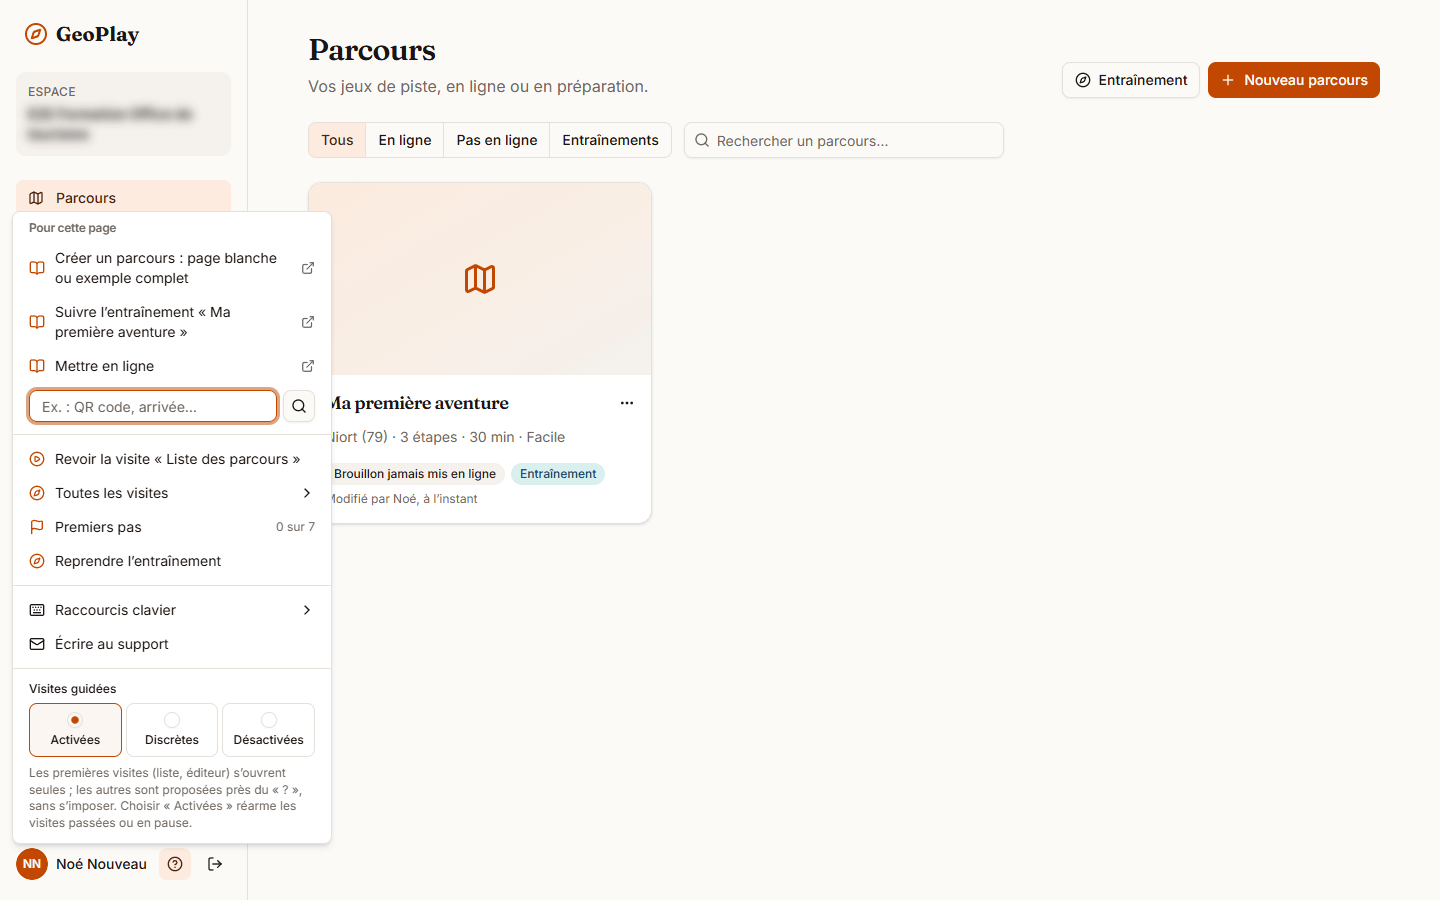1440x900 pixels.
Task: Click the envelope icon for 'Écrire au support'
Action: (x=37, y=644)
